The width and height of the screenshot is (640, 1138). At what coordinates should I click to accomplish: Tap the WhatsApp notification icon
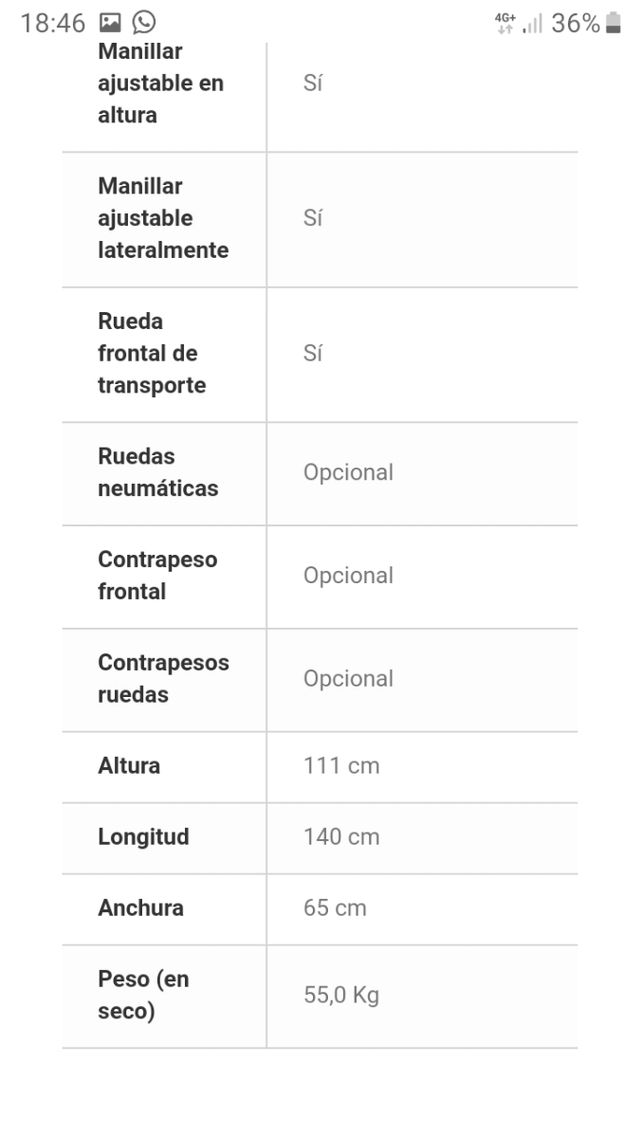click(x=144, y=23)
